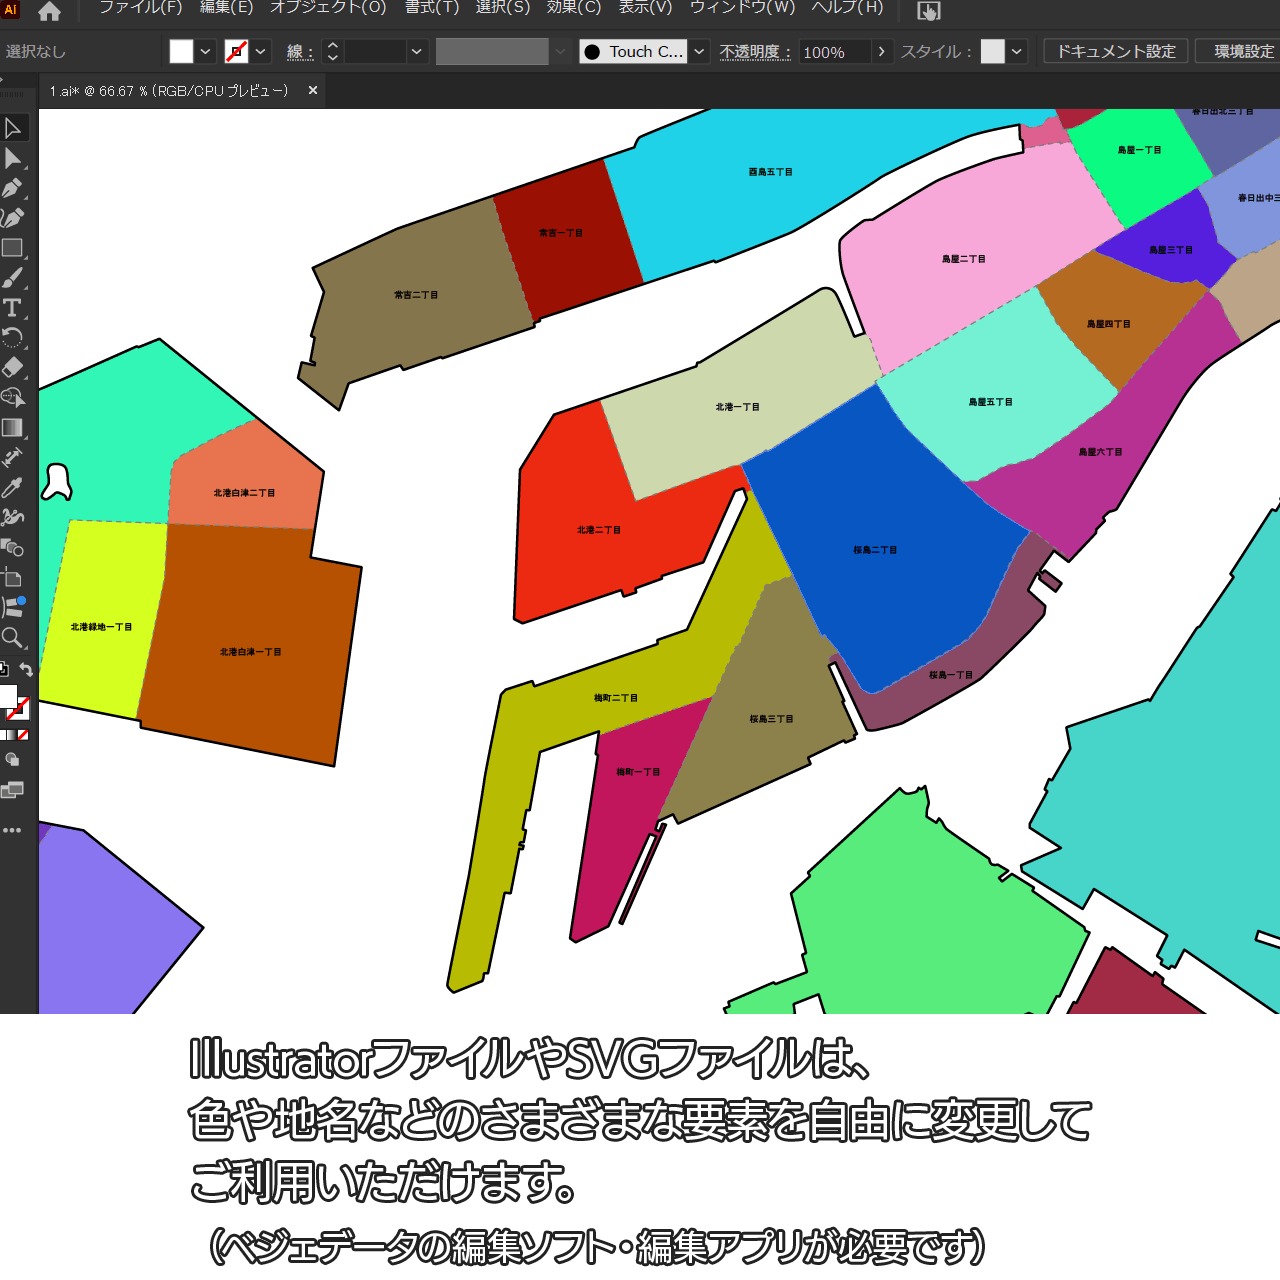Click the ドキュメント設定 button
The image size is (1280, 1280).
[1116, 51]
